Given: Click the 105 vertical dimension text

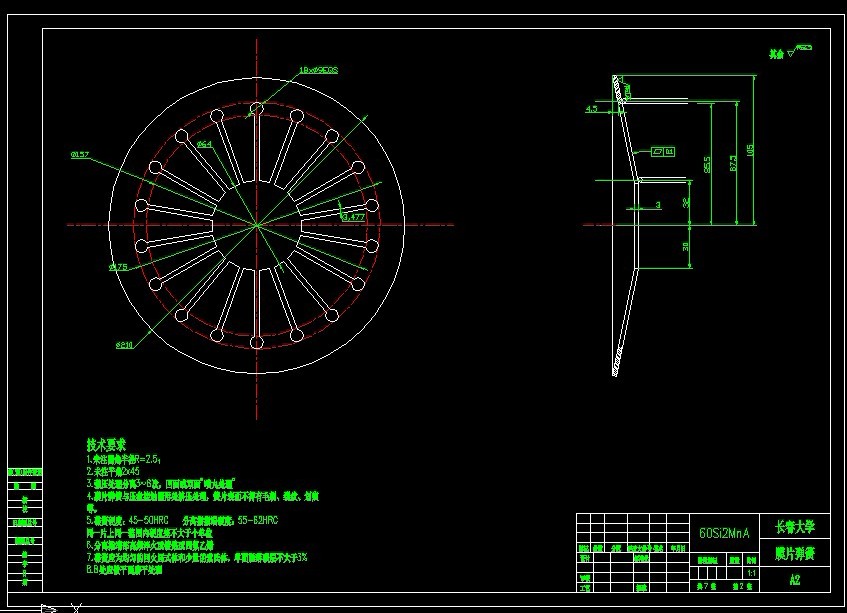Looking at the screenshot, I should tap(749, 150).
